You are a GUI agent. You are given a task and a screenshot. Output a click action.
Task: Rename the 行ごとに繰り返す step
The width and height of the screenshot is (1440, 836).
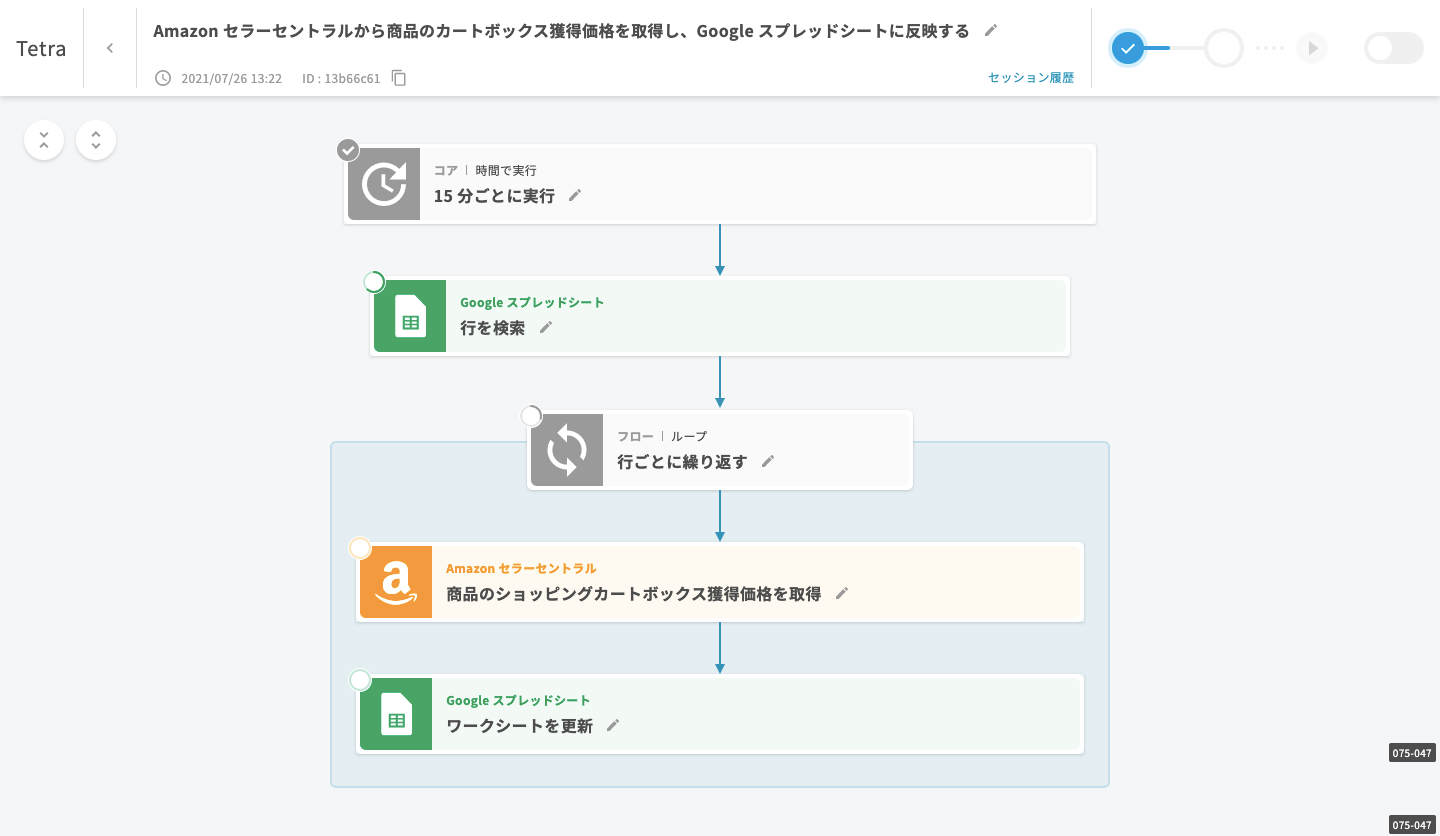pos(768,461)
